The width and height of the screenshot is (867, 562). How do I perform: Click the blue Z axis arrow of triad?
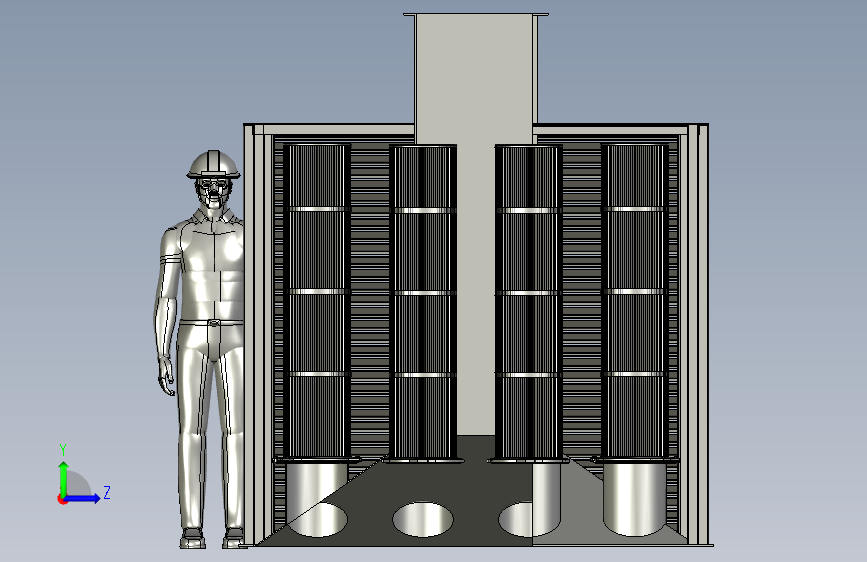pyautogui.click(x=83, y=498)
